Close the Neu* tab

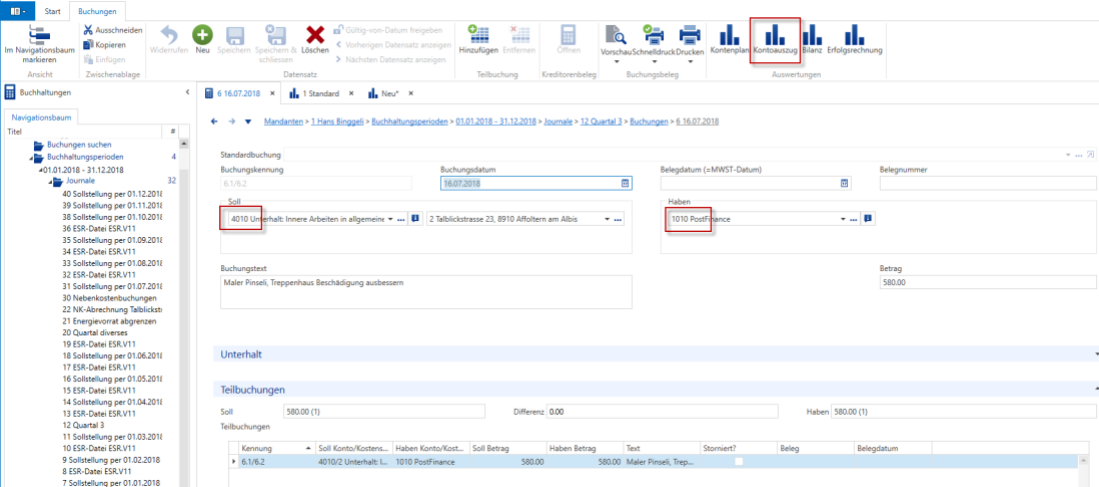pyautogui.click(x=411, y=93)
